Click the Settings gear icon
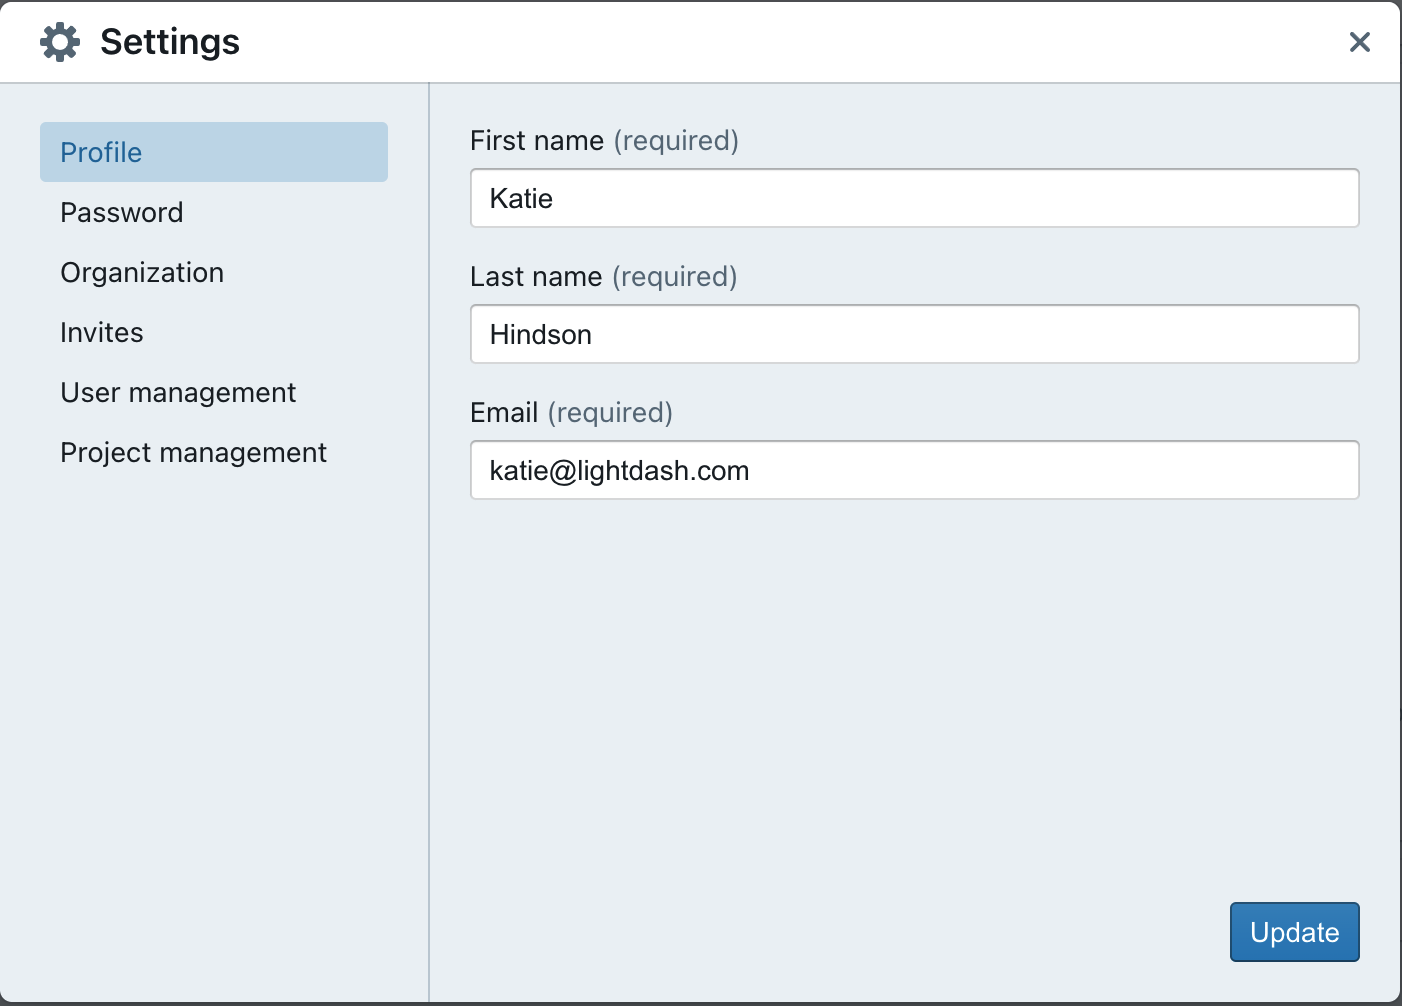1402x1006 pixels. coord(60,42)
